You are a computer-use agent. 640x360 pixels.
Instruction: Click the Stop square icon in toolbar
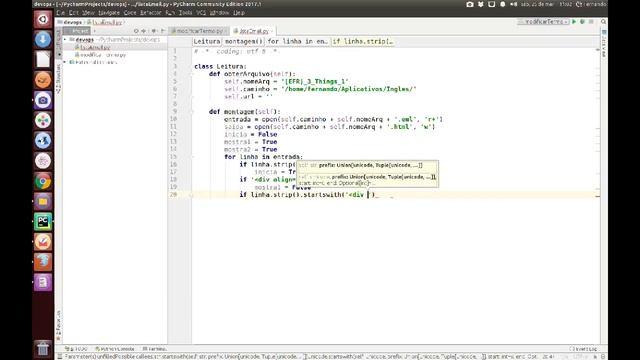(x=591, y=22)
